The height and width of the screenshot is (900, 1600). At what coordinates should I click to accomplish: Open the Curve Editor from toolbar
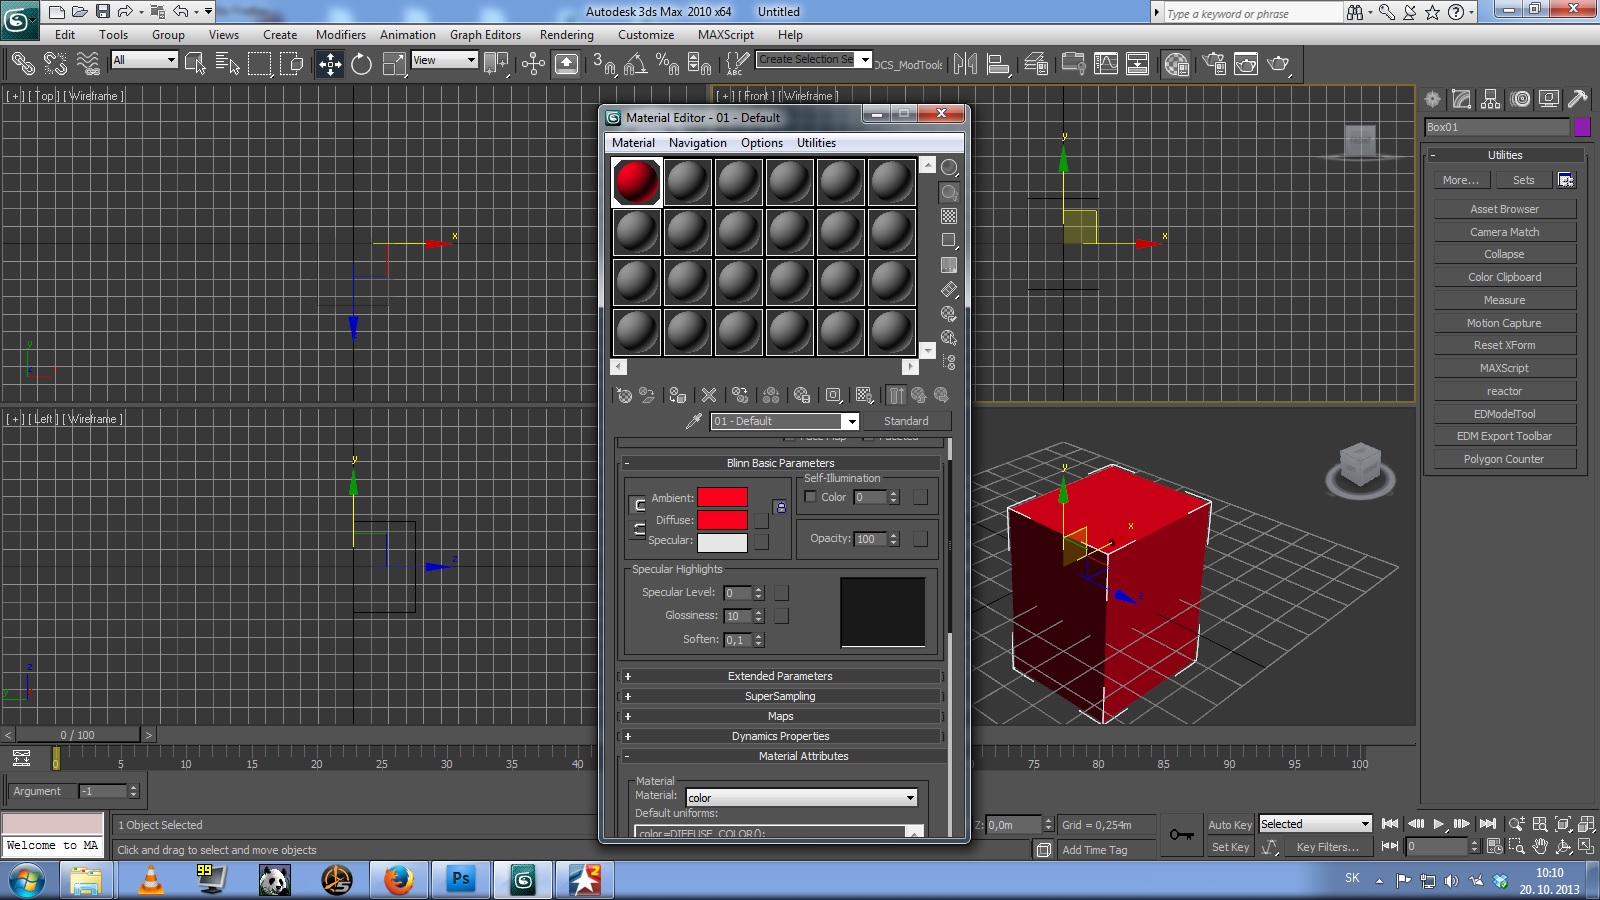(1106, 64)
